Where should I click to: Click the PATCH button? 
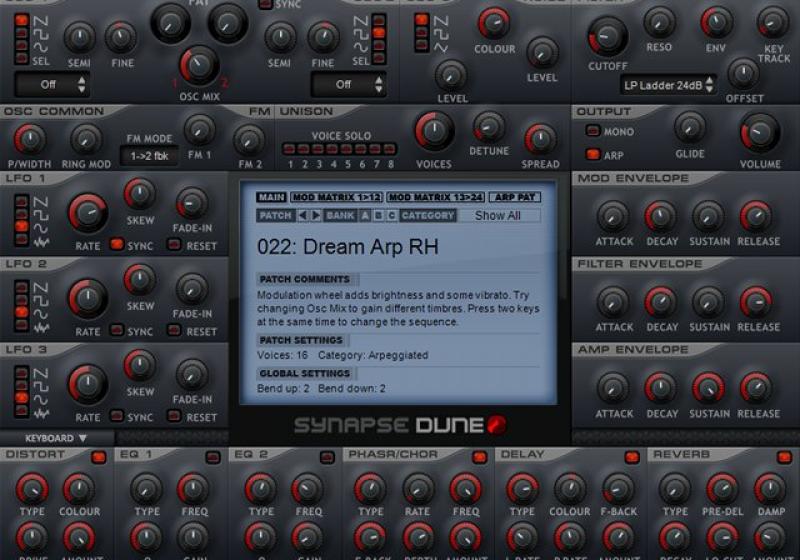click(275, 215)
